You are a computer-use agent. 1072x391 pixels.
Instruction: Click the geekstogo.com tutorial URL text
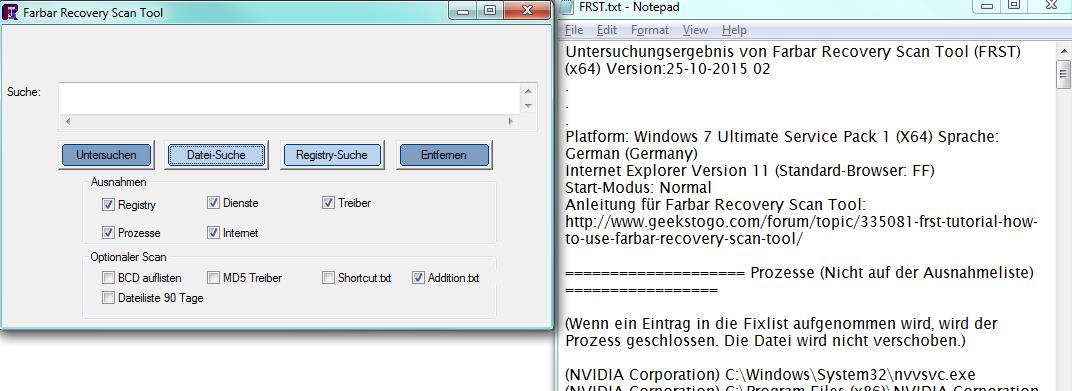click(x=802, y=230)
